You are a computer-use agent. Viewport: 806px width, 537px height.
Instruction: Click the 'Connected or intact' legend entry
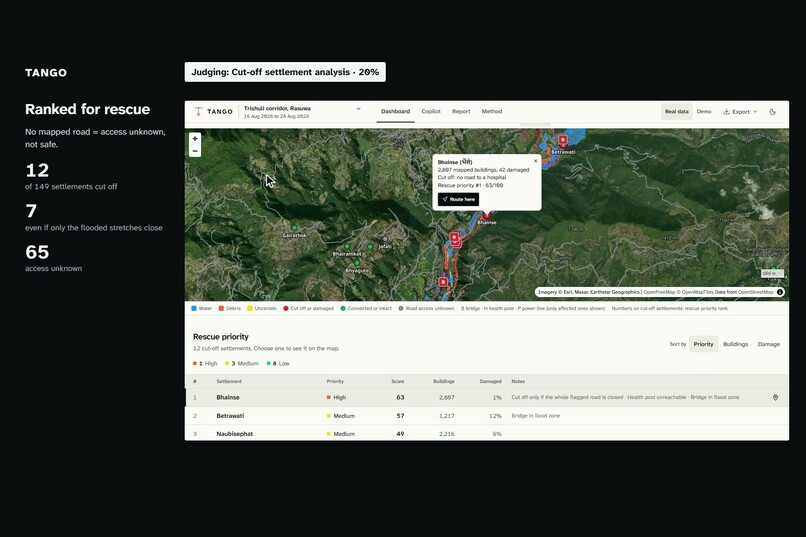point(366,308)
